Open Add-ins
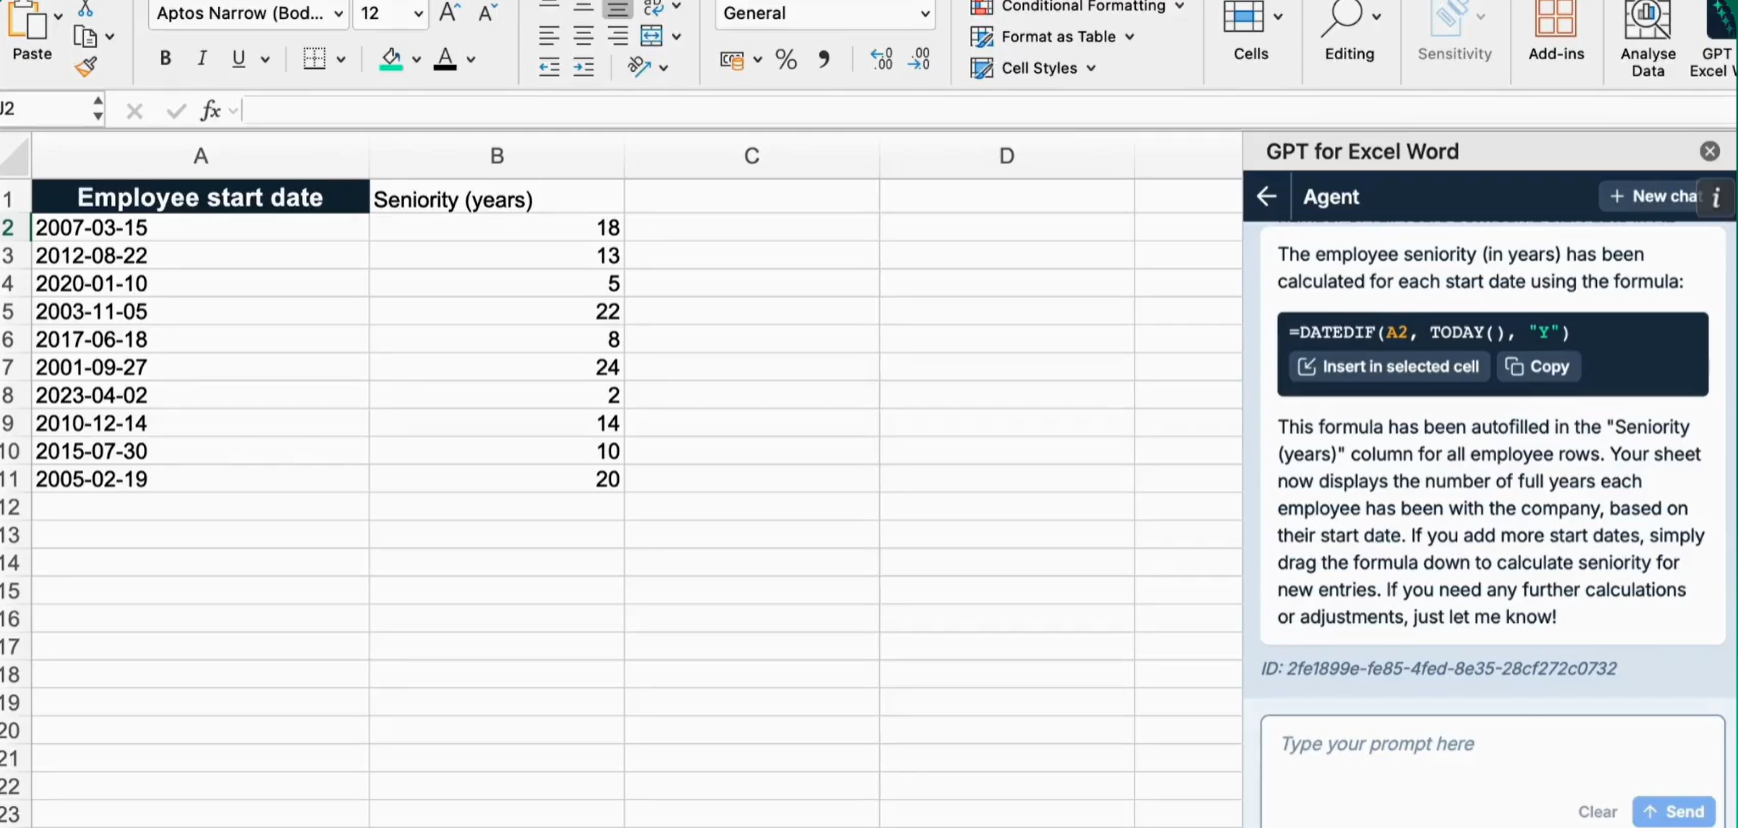The image size is (1738, 828). (1556, 32)
